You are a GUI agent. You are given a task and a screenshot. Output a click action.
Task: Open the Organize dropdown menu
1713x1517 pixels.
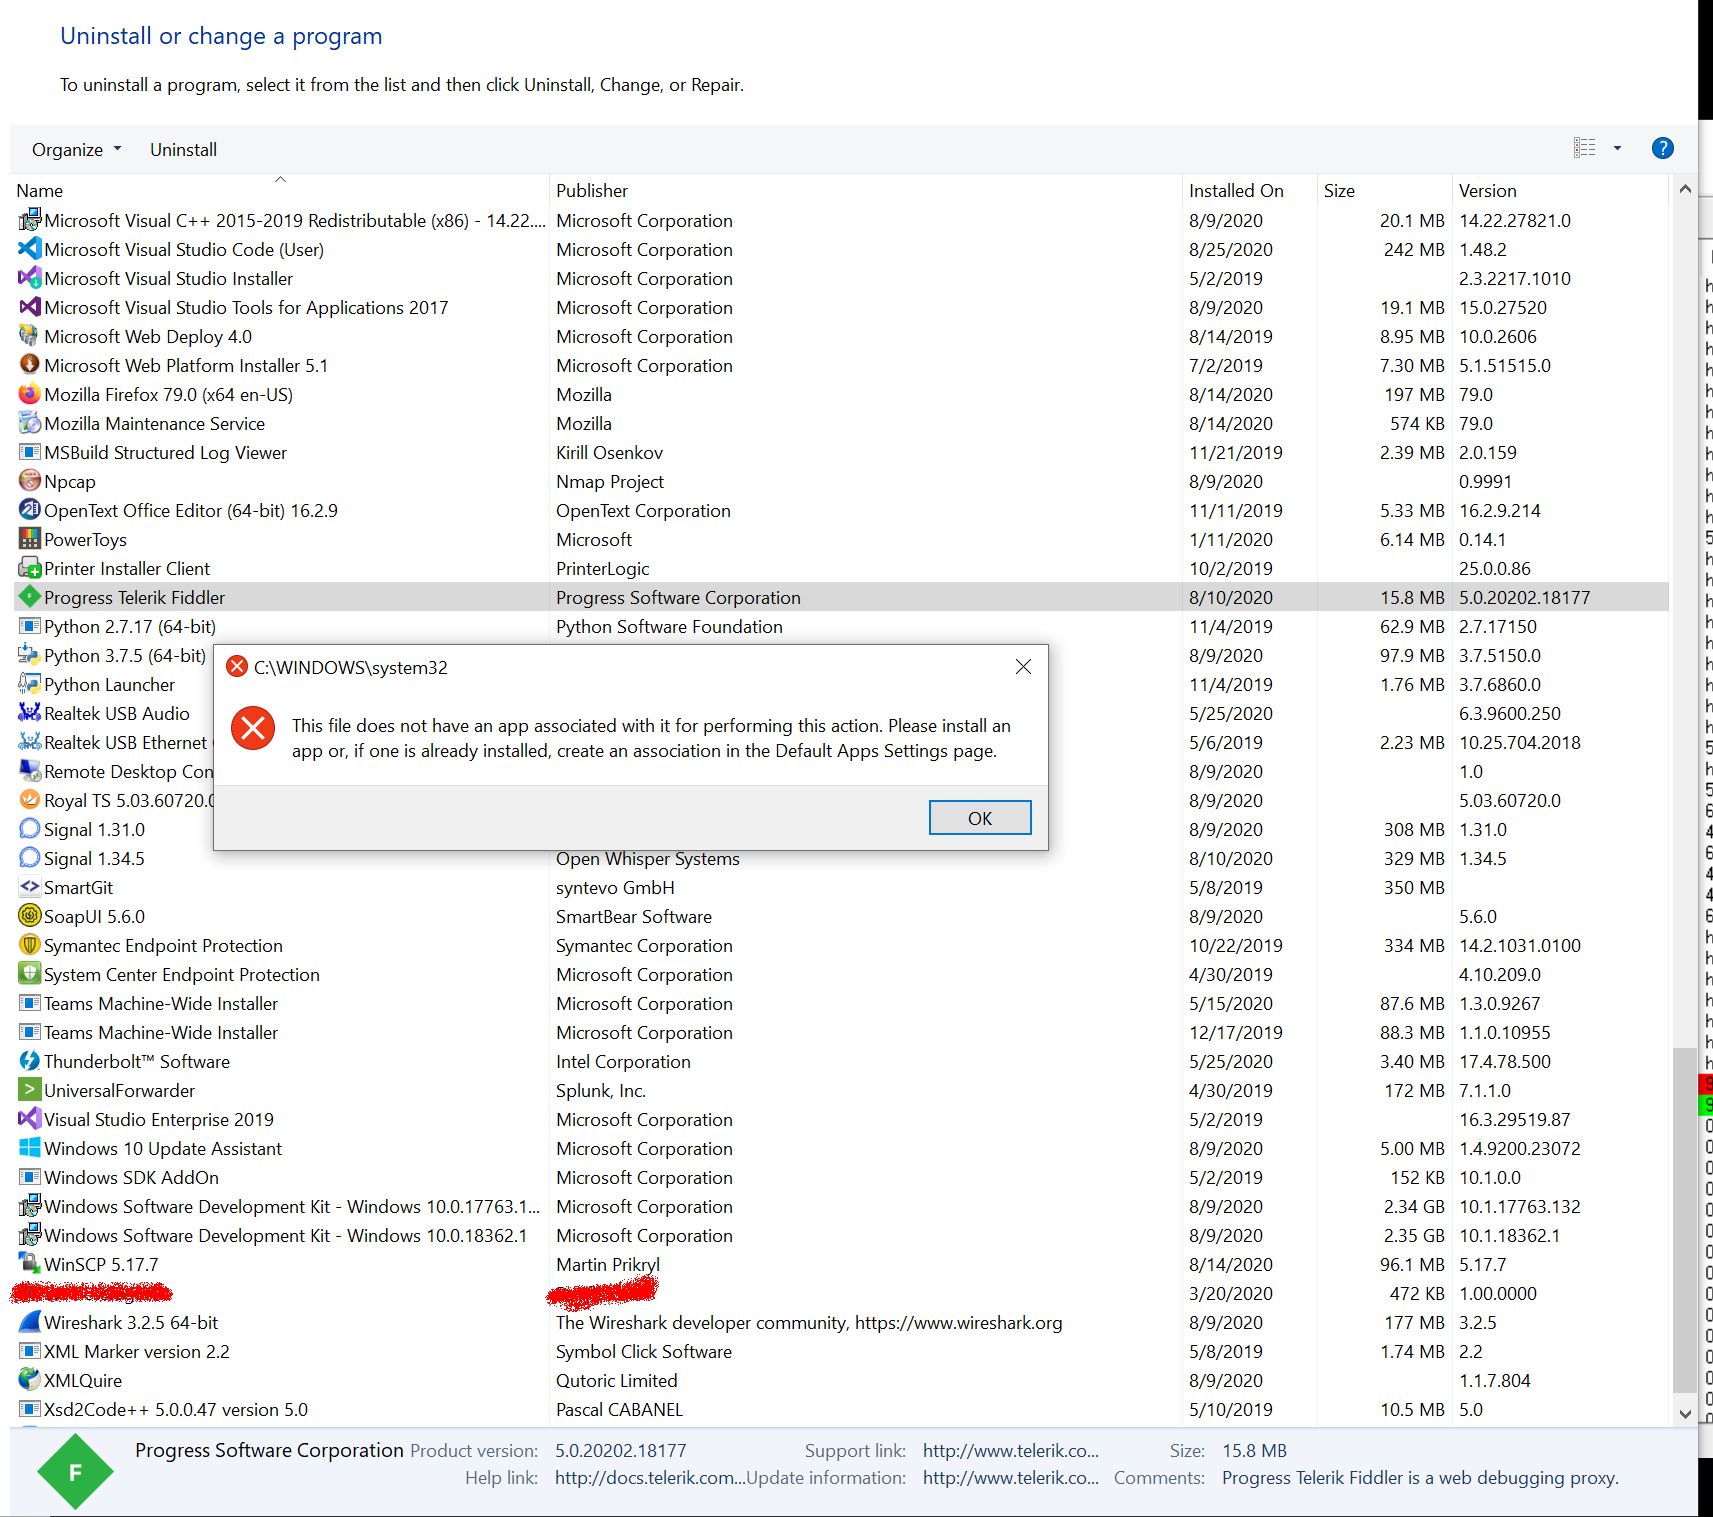(x=76, y=150)
